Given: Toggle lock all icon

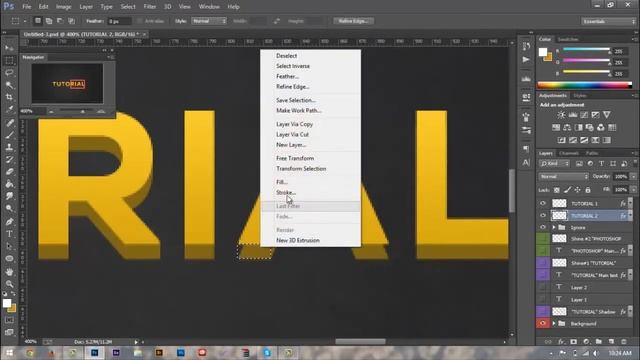Looking at the screenshot, I should click(x=588, y=190).
